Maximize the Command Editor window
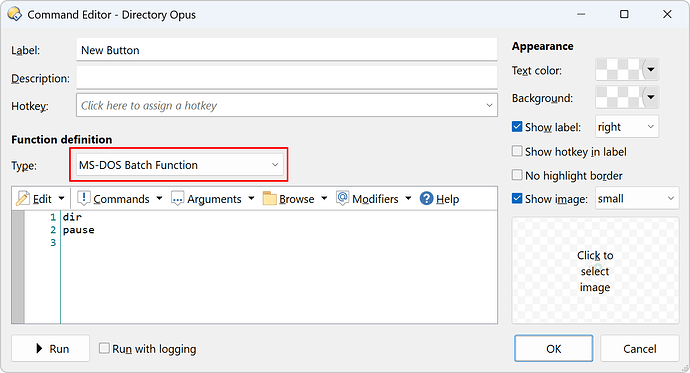This screenshot has height=373, width=690. (x=624, y=14)
